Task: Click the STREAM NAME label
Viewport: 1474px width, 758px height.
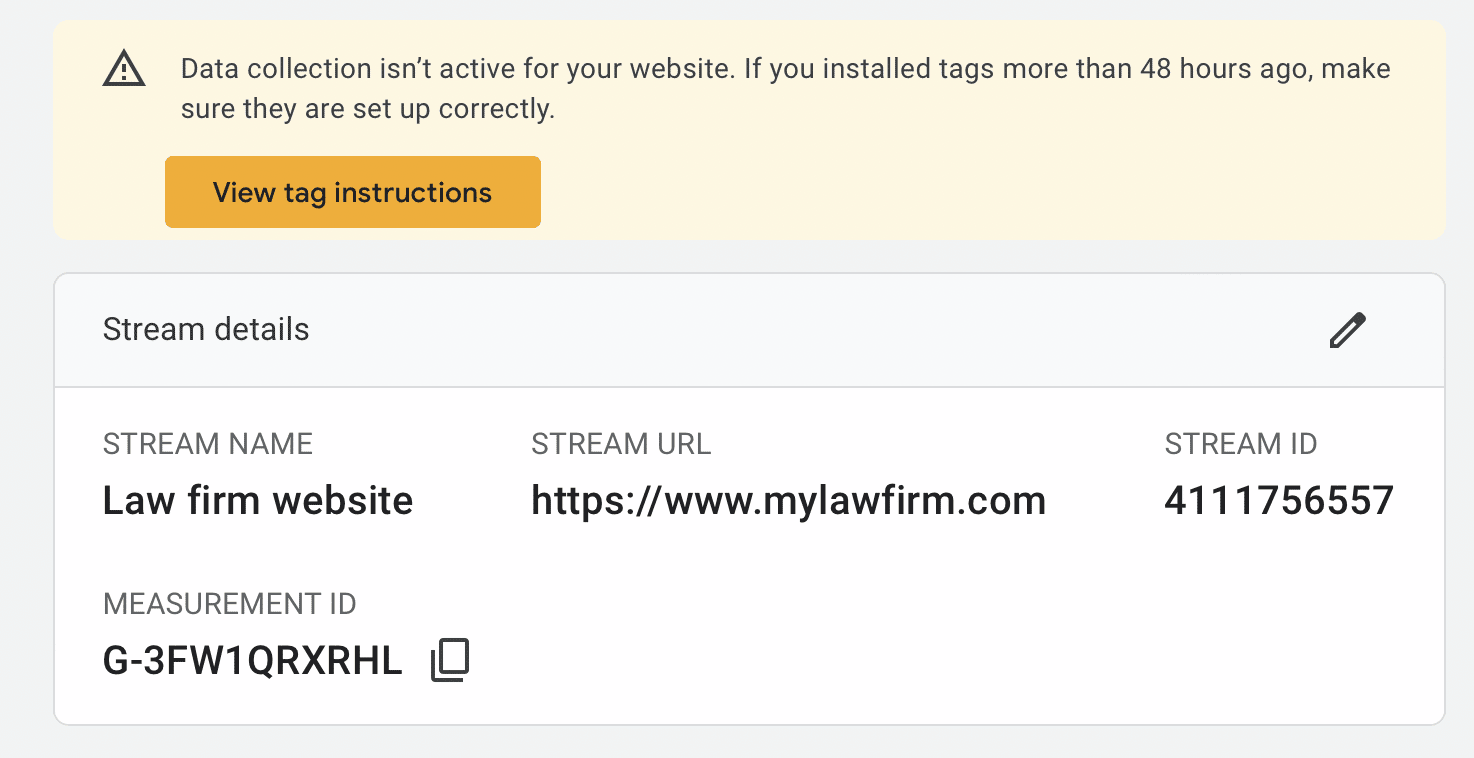Action: pyautogui.click(x=208, y=444)
